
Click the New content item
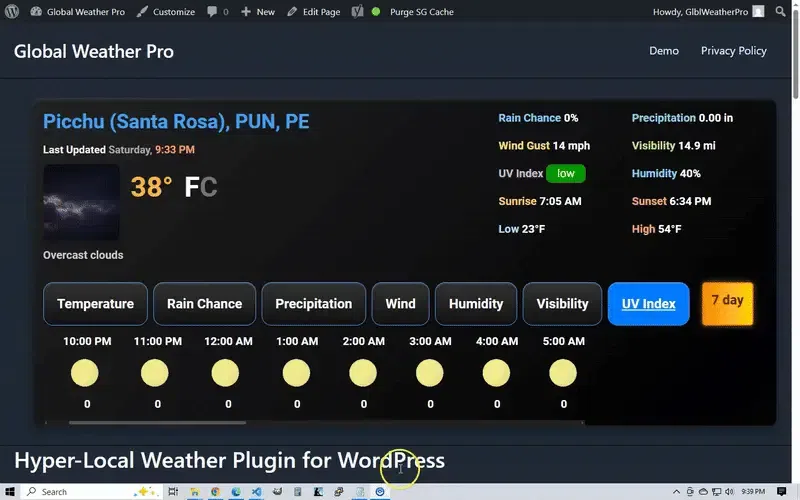(258, 12)
